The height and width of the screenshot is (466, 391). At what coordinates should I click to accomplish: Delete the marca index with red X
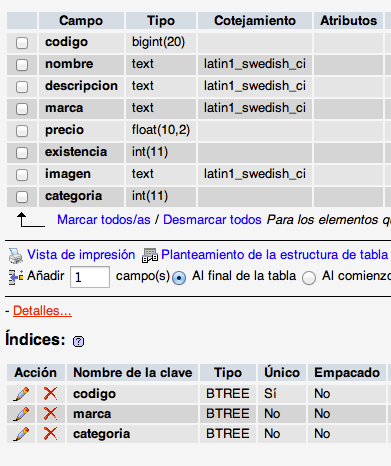(x=50, y=414)
